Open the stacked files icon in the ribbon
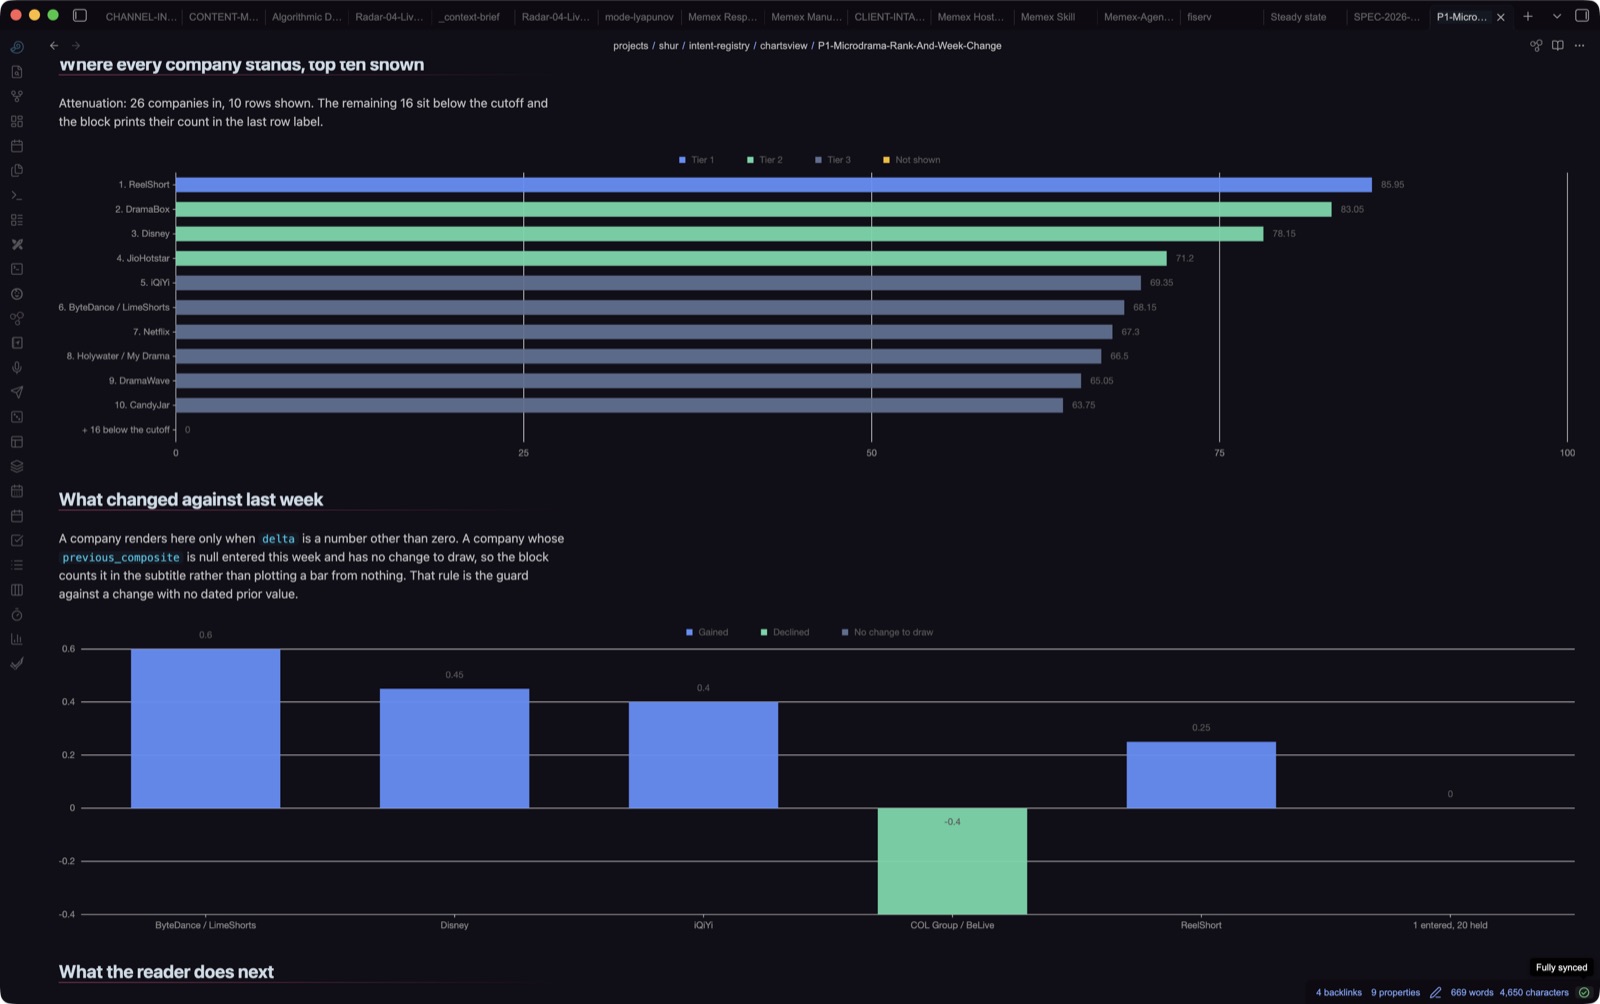The width and height of the screenshot is (1600, 1004). pyautogui.click(x=17, y=170)
